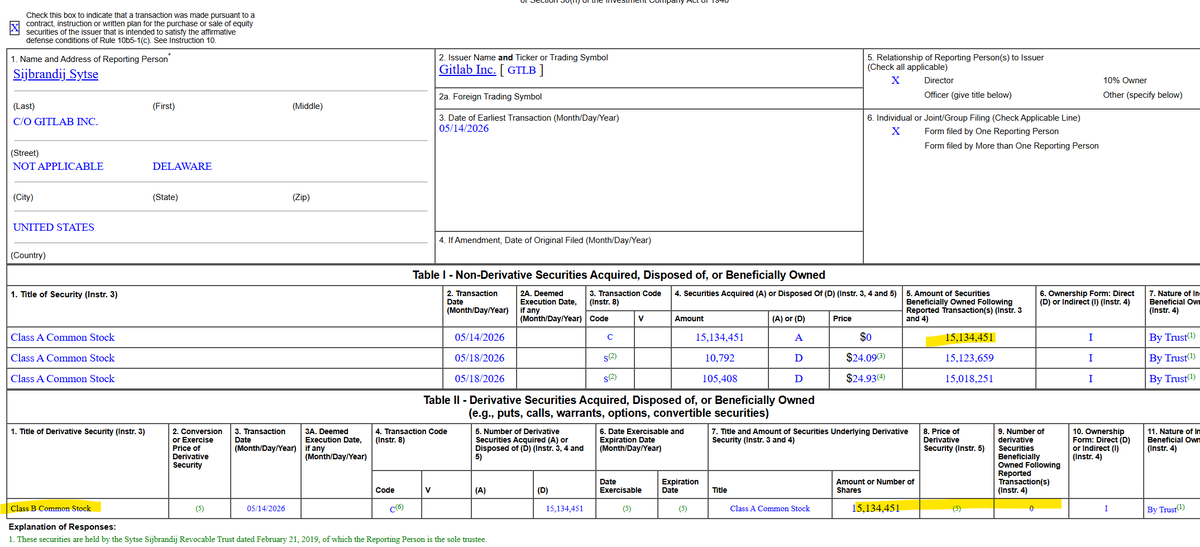Image resolution: width=1200 pixels, height=547 pixels.
Task: Click the 15,123,659 beneficially owned value
Action: [969, 358]
